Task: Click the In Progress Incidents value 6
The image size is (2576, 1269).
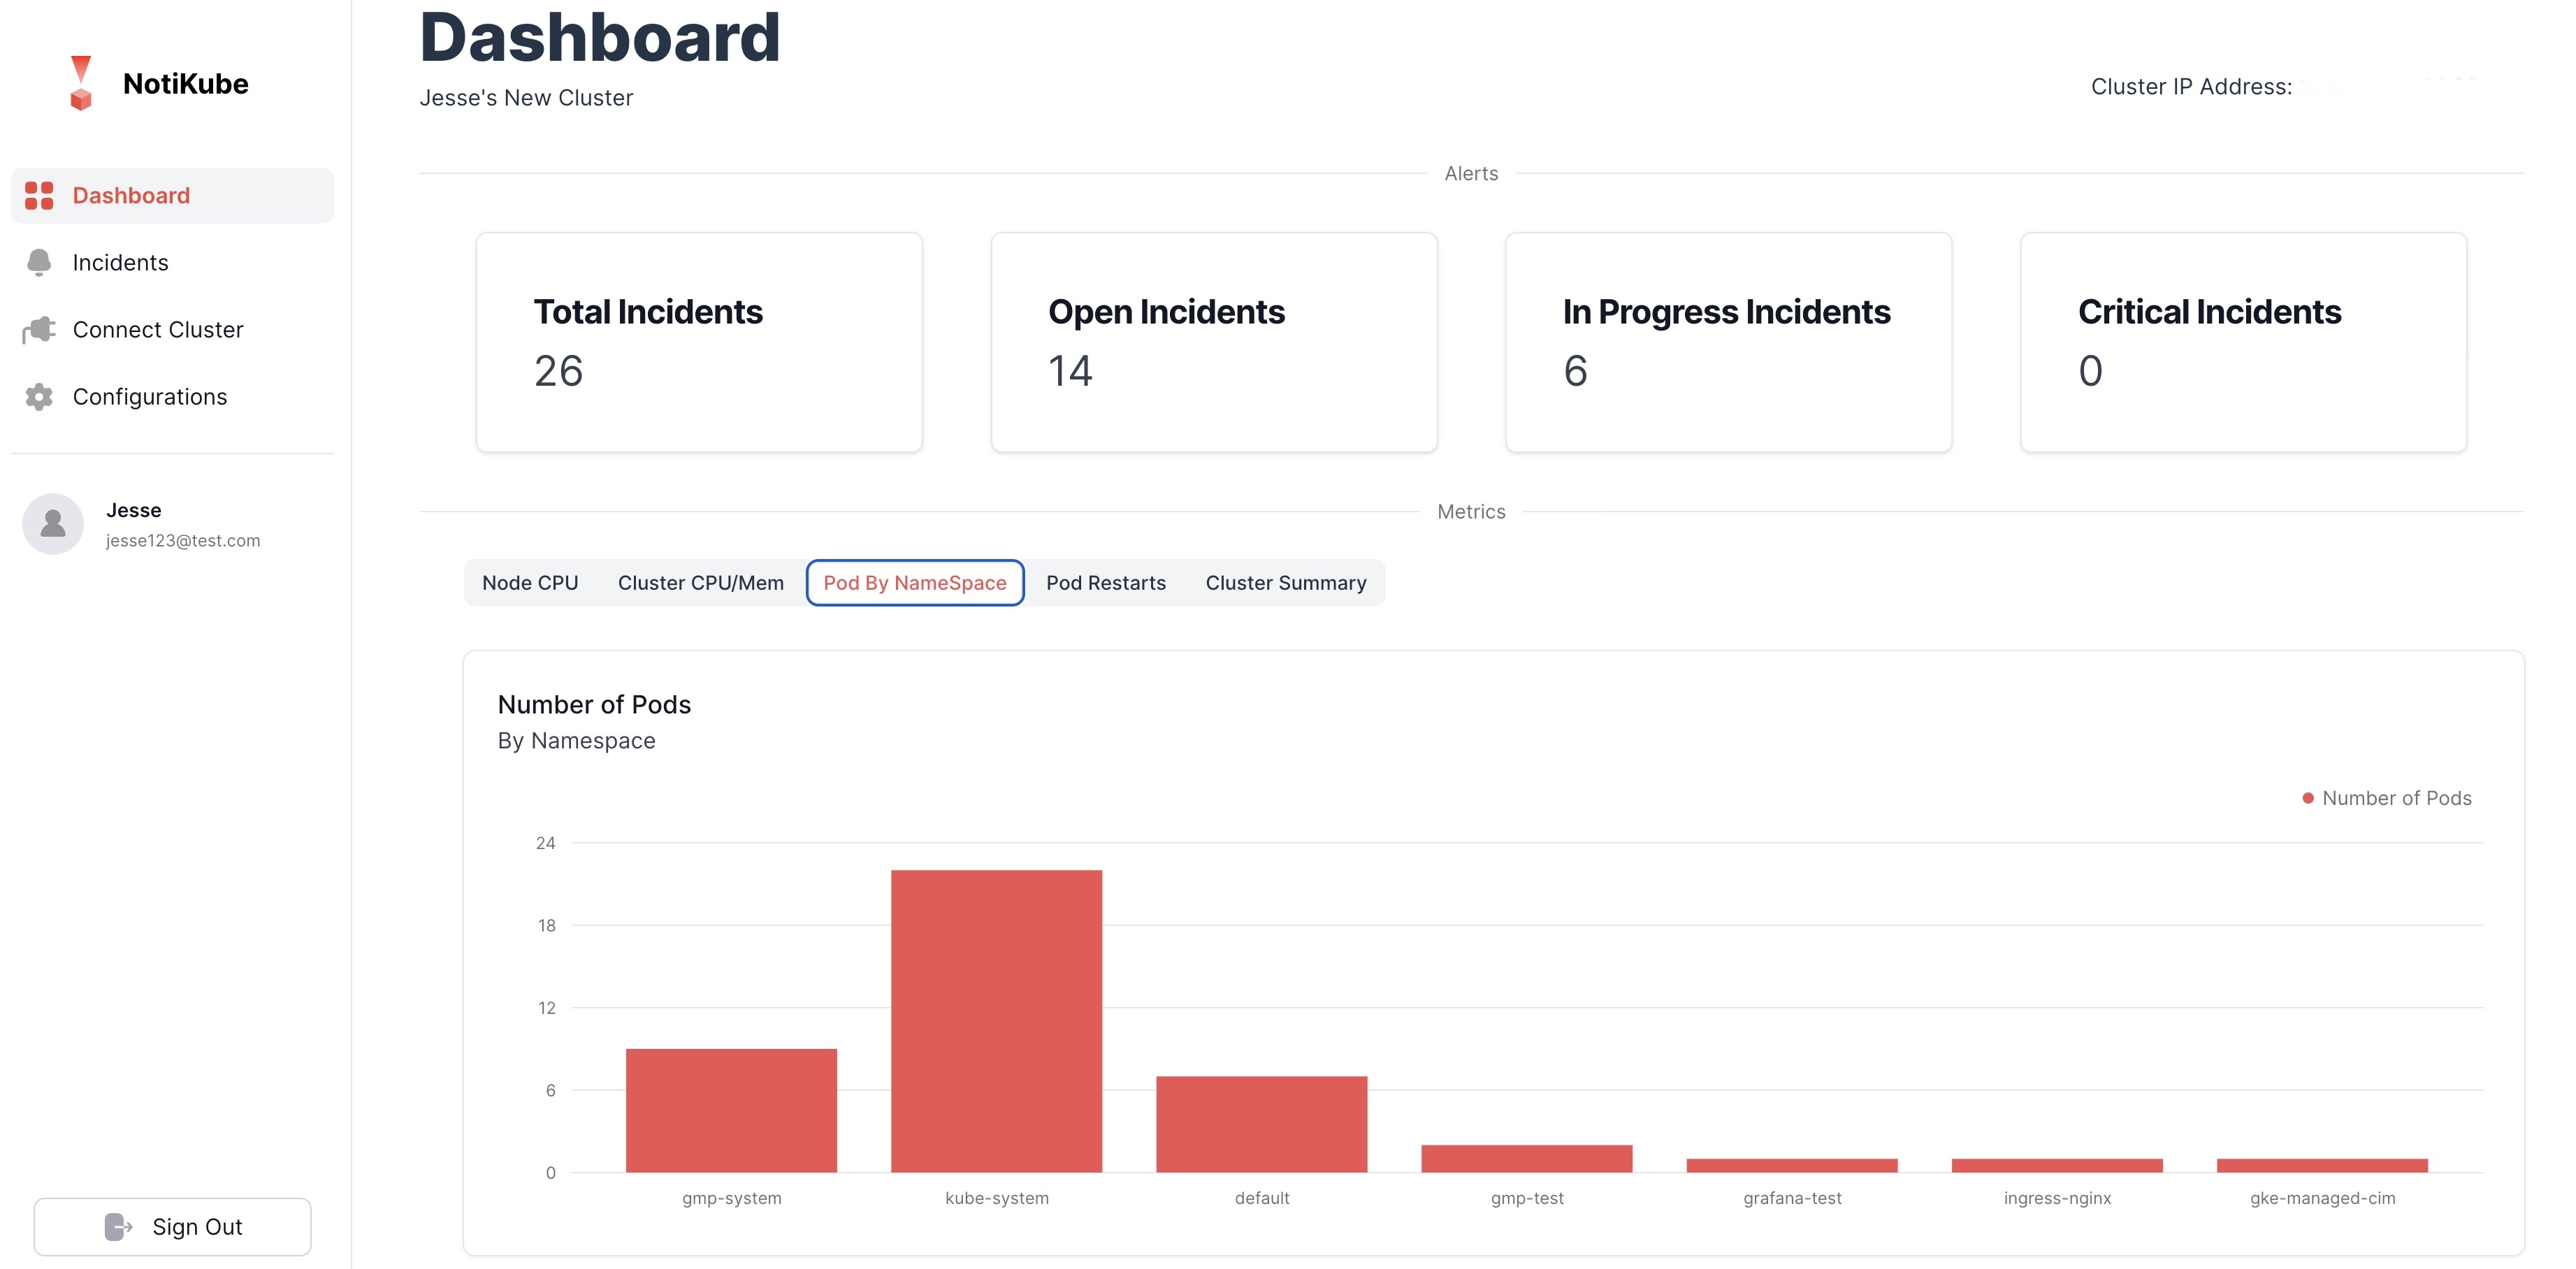Action: (1575, 371)
